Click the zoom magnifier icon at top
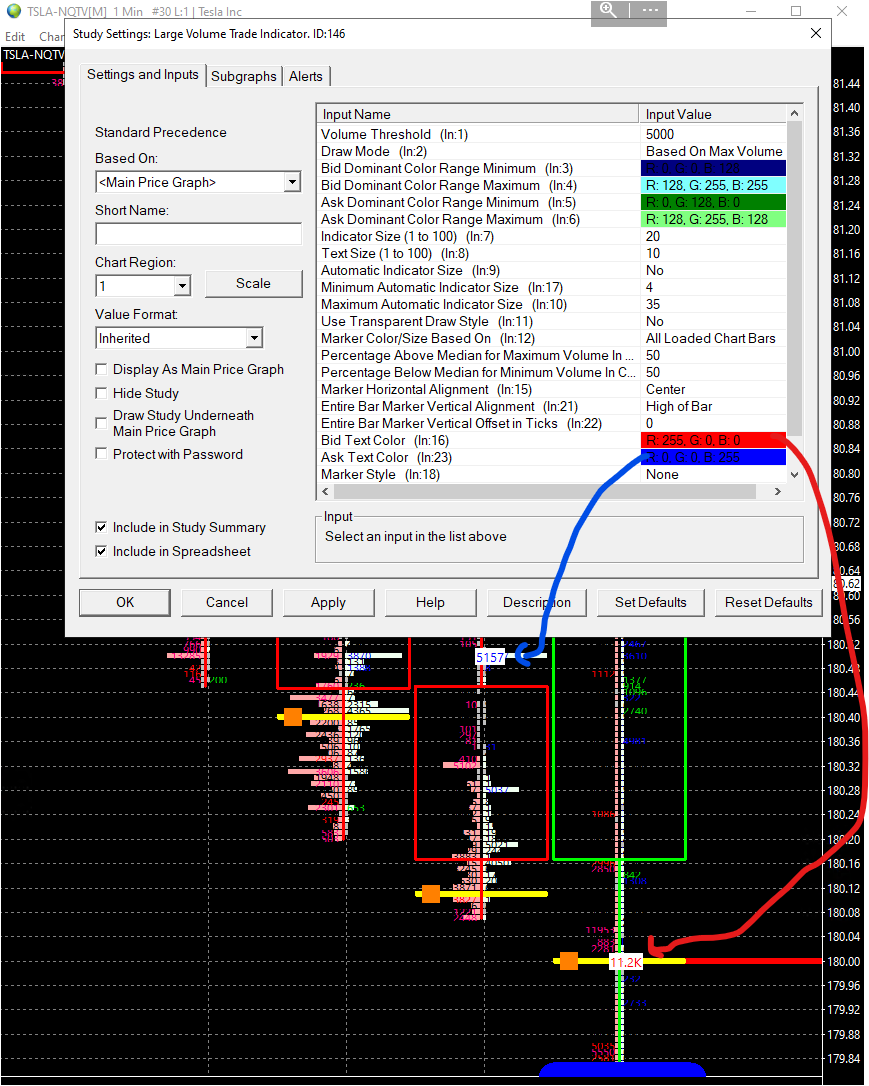Image resolution: width=869 pixels, height=1086 pixels. (608, 10)
